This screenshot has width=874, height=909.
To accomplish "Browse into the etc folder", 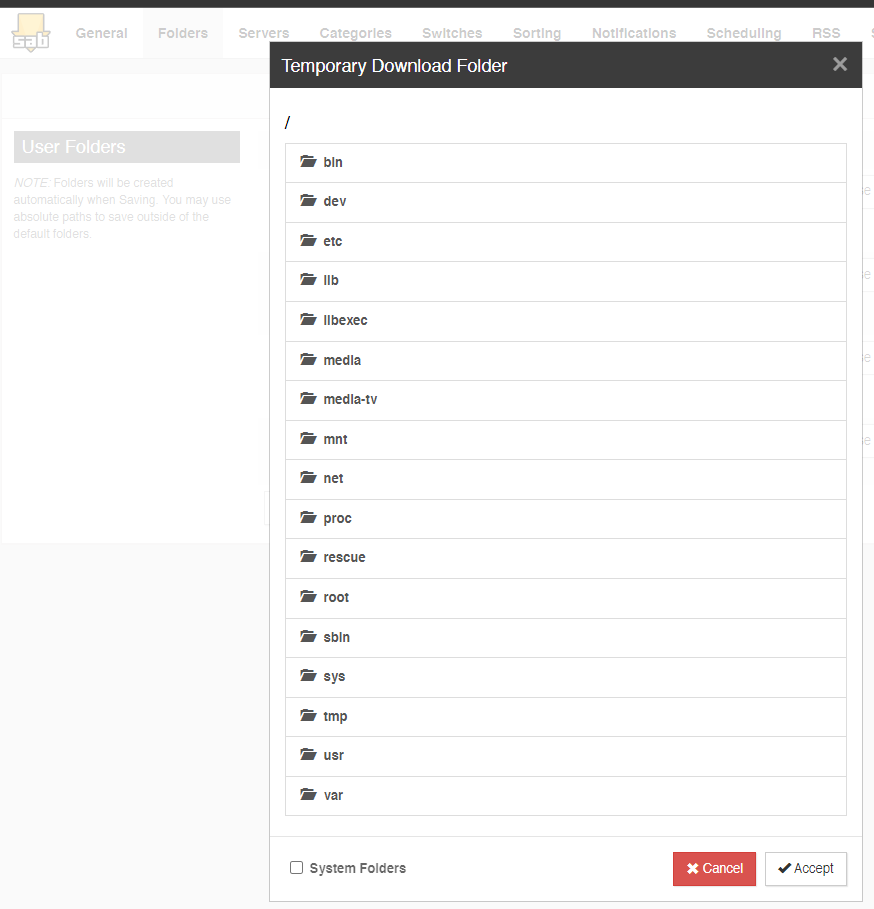I will tap(566, 242).
